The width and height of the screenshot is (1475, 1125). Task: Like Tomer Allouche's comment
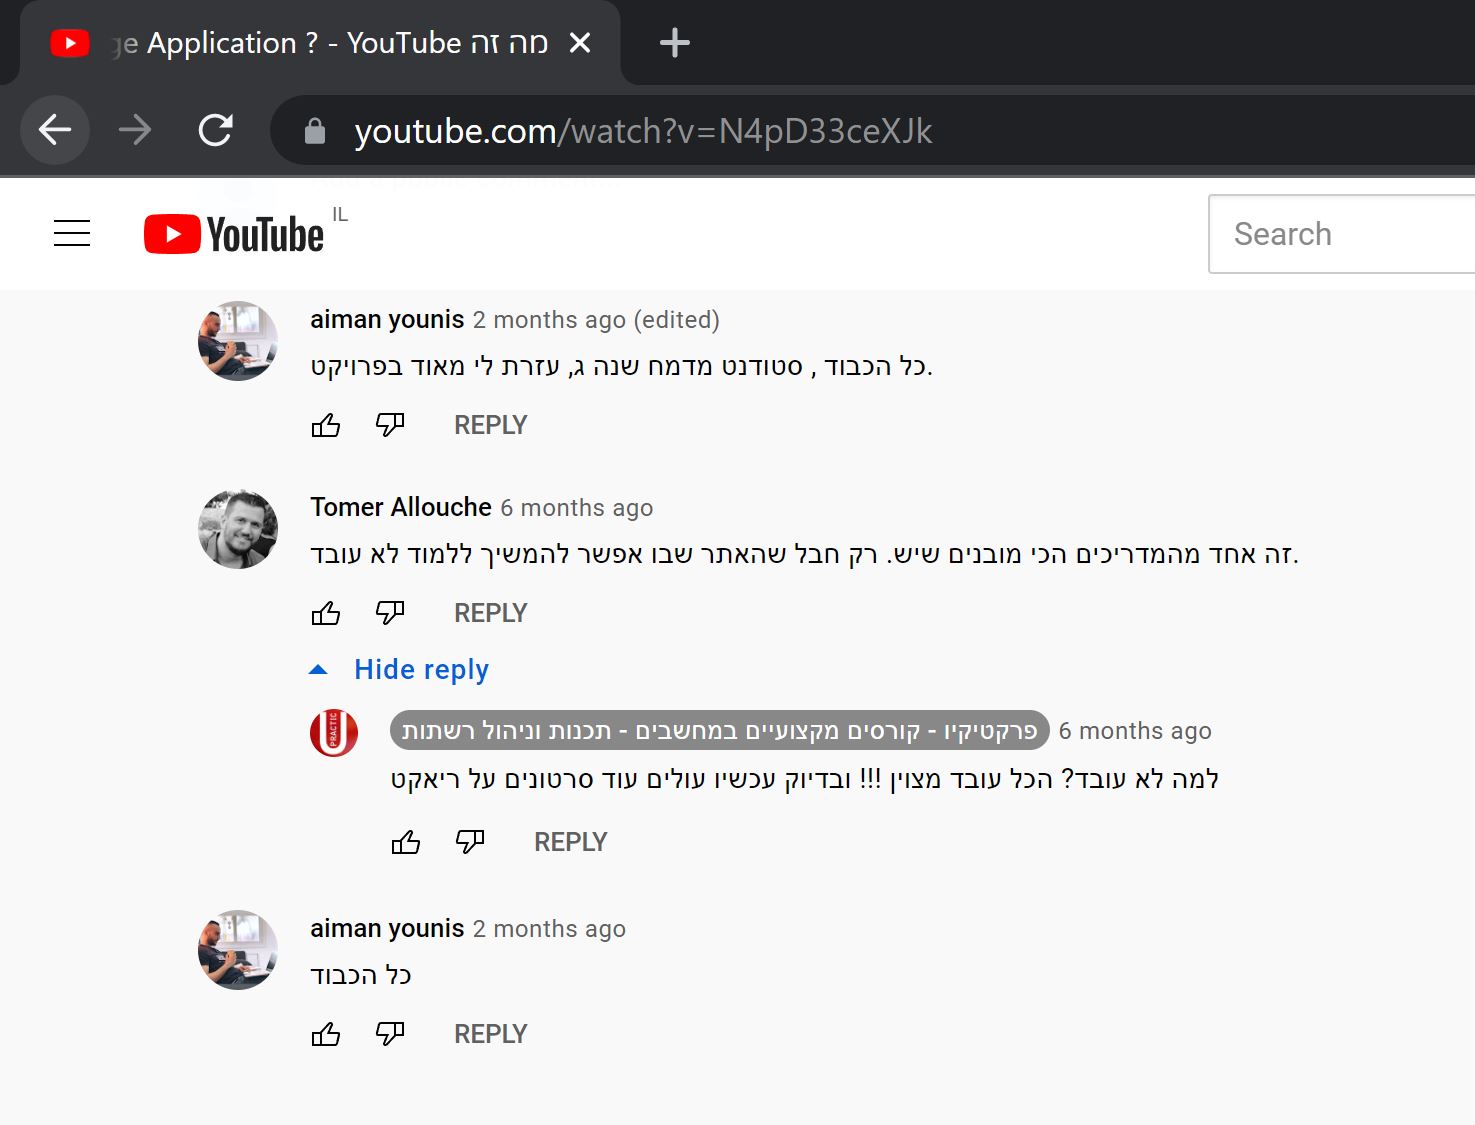(326, 613)
